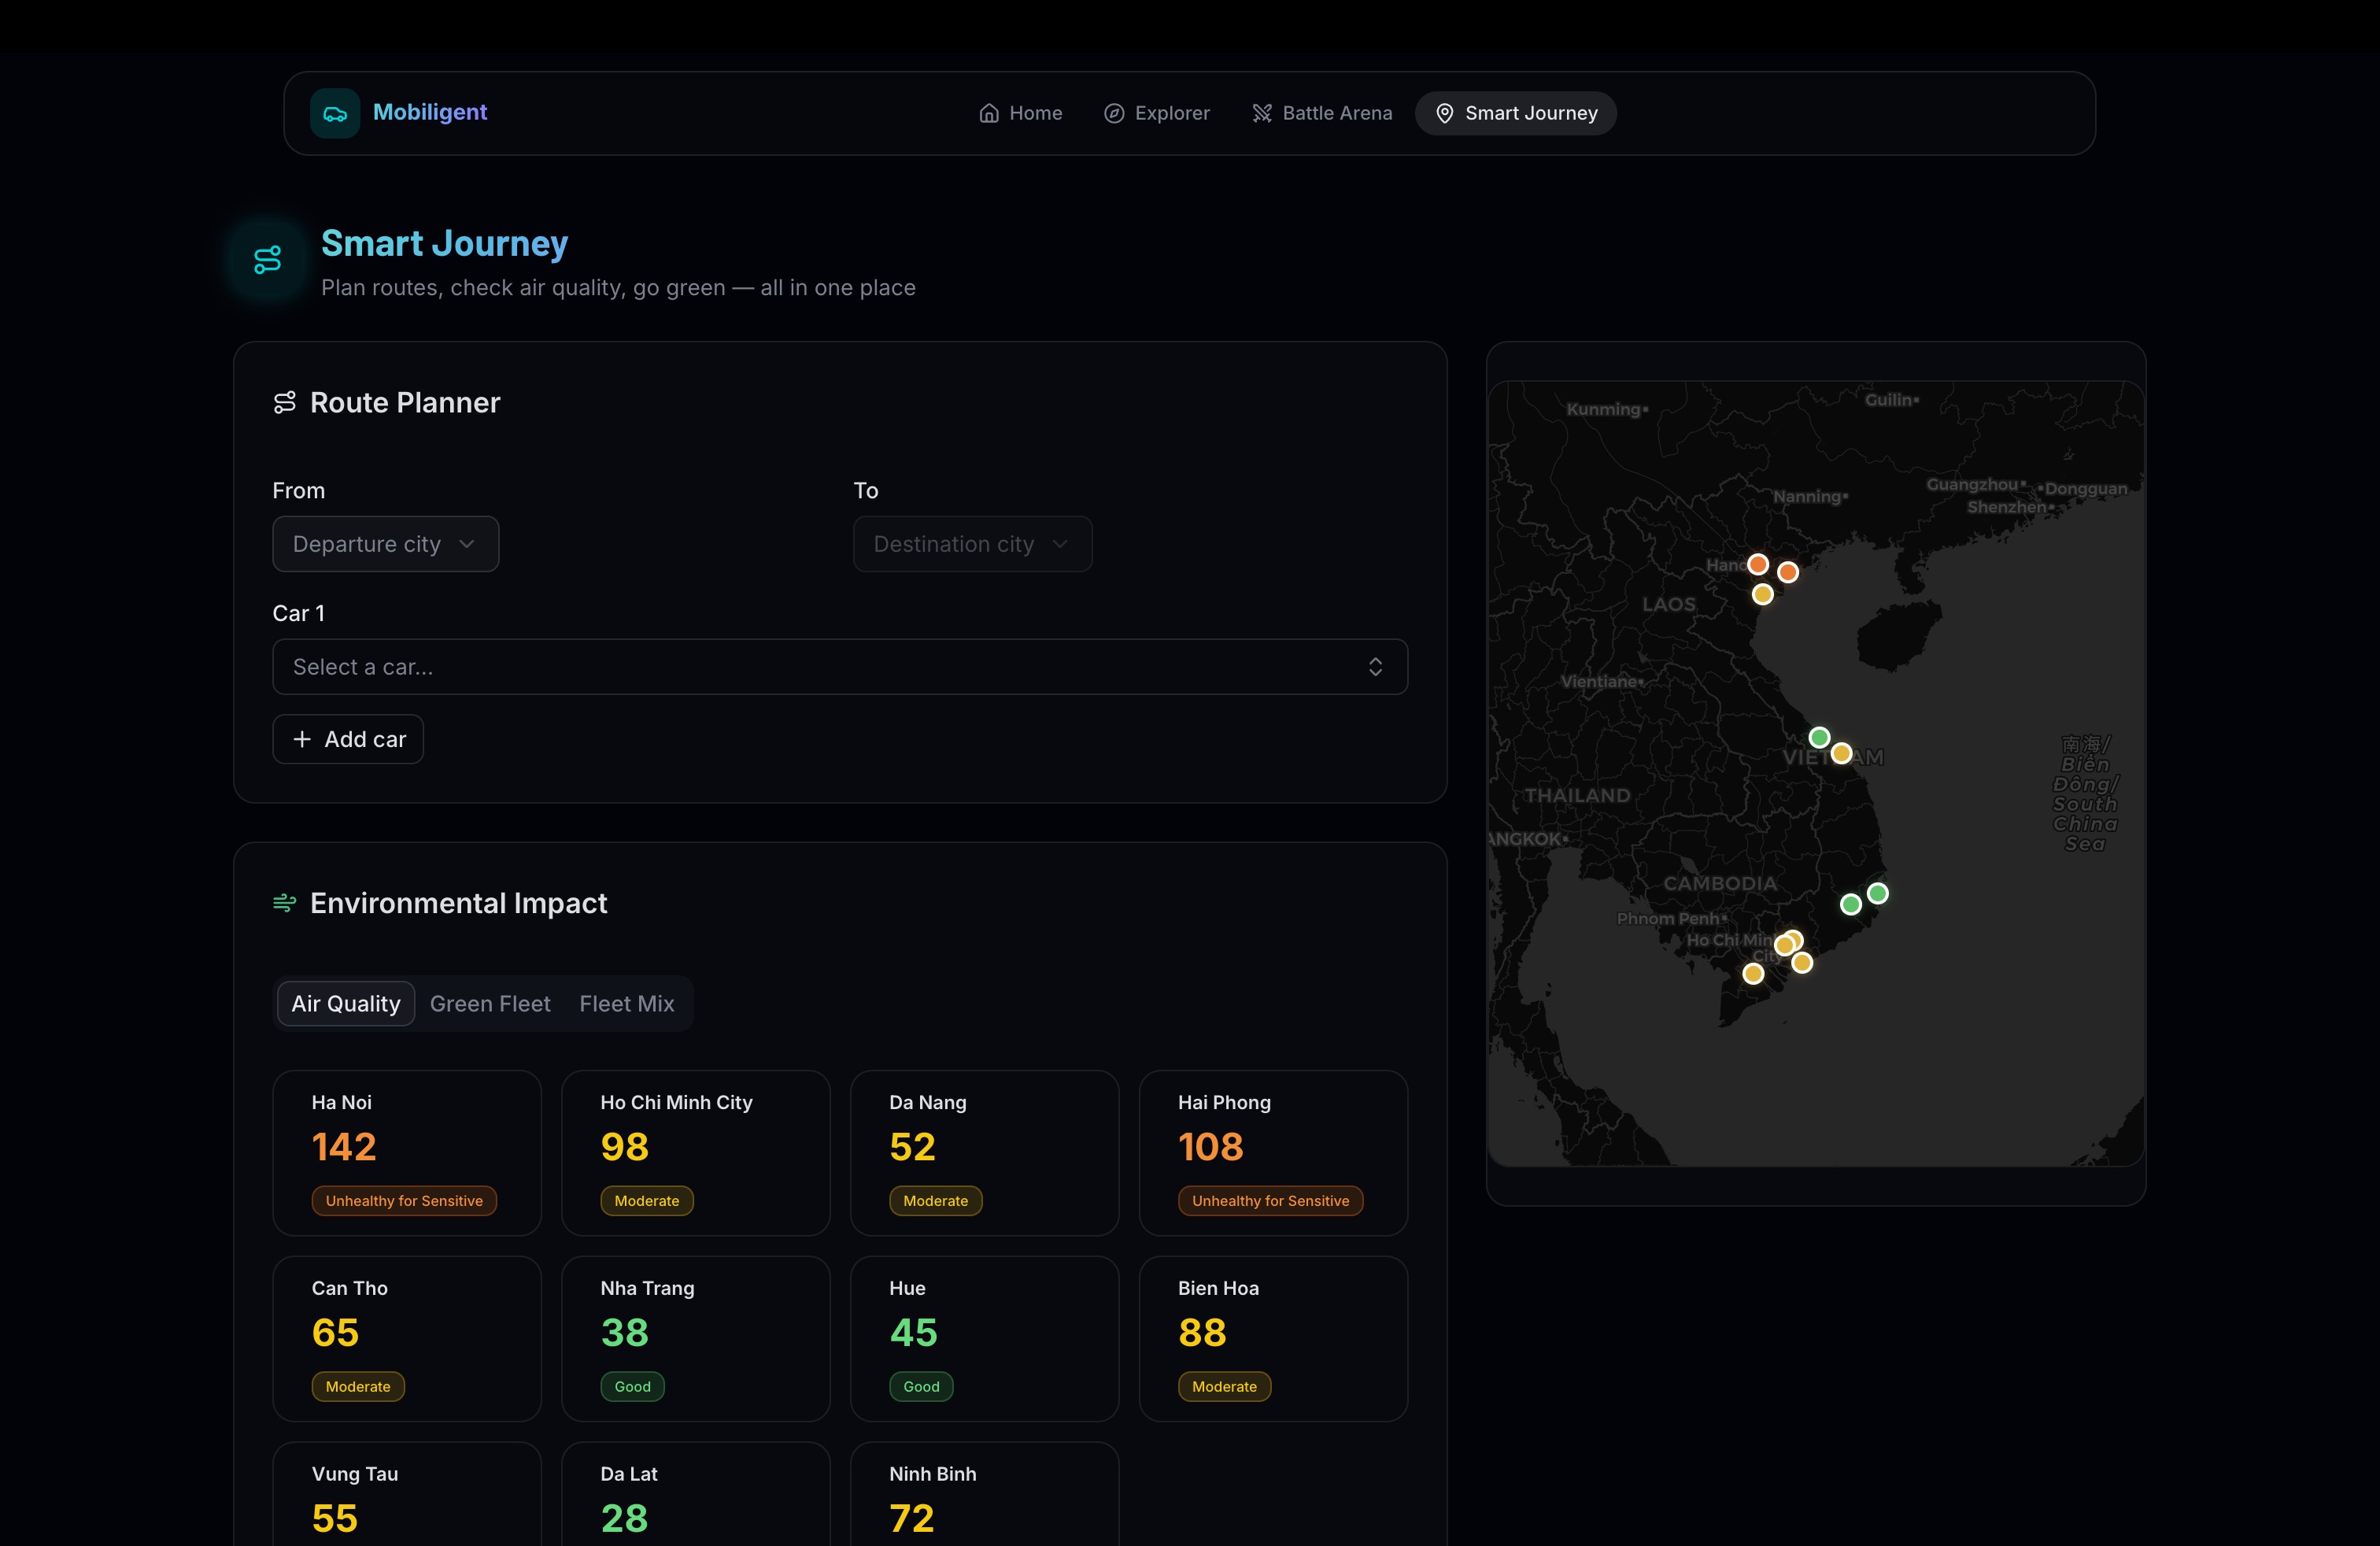2380x1546 pixels.
Task: Navigate to Home in top navigation
Action: click(1020, 113)
